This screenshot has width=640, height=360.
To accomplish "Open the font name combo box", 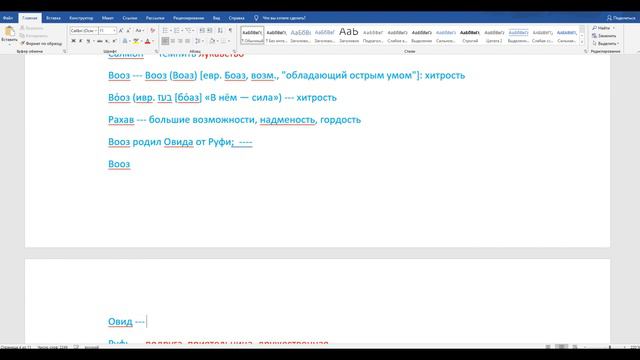I will point(84,31).
